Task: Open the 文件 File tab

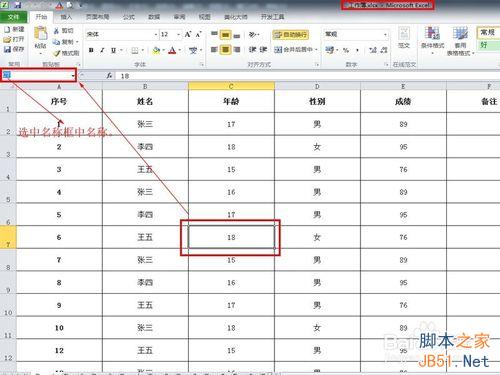Action: click(x=13, y=17)
